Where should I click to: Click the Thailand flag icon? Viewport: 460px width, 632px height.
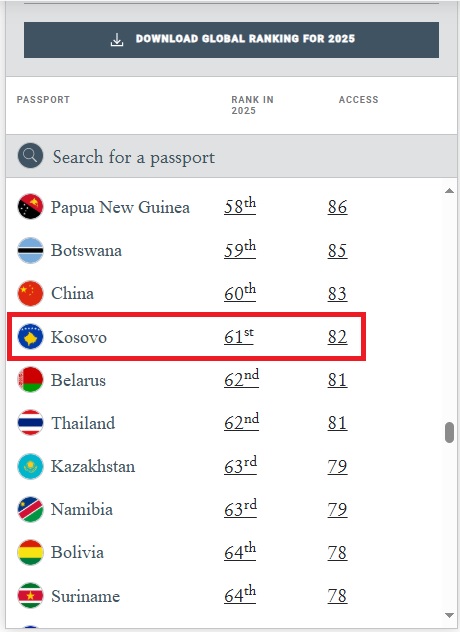(x=30, y=423)
